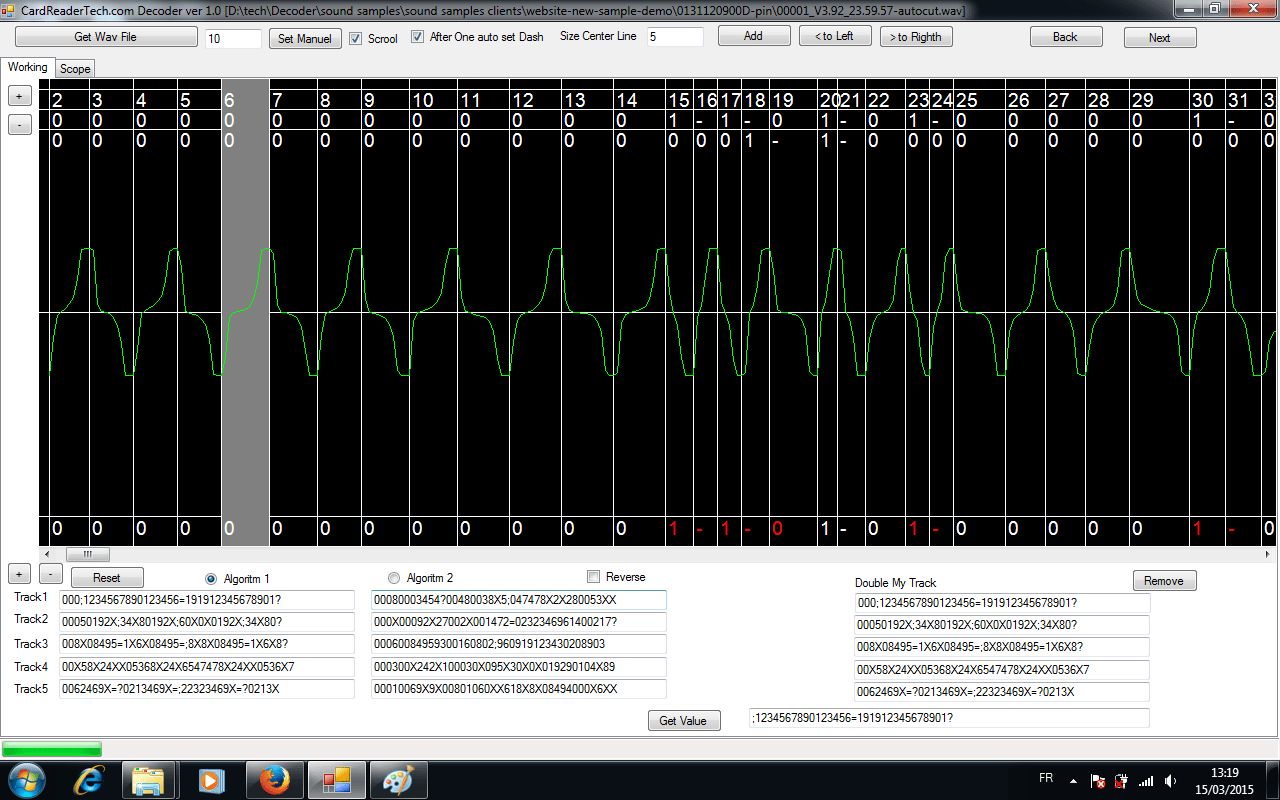
Task: Remove the Double My Track data
Action: 1166,580
